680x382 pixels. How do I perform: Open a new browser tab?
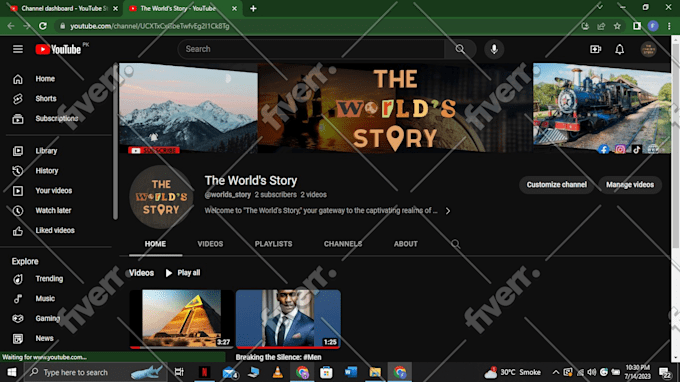click(x=253, y=8)
